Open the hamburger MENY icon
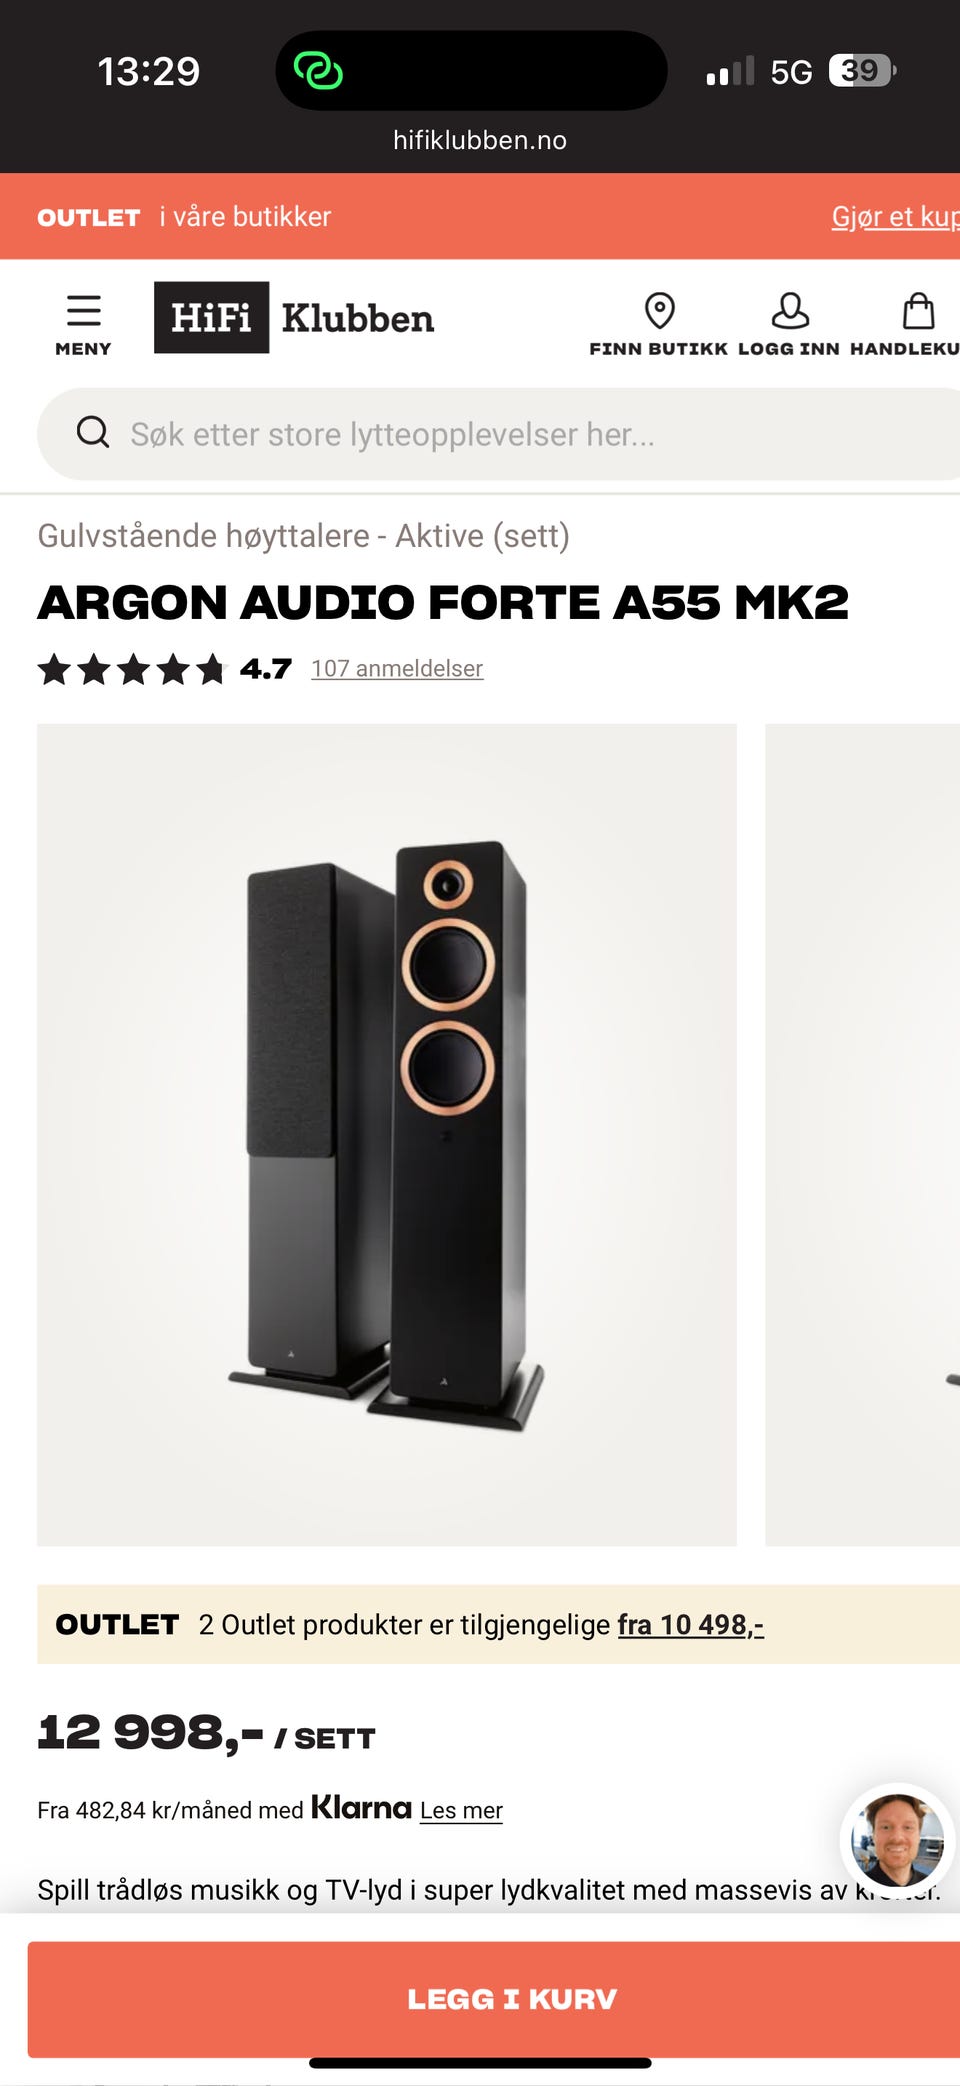This screenshot has height=2086, width=960. (83, 312)
